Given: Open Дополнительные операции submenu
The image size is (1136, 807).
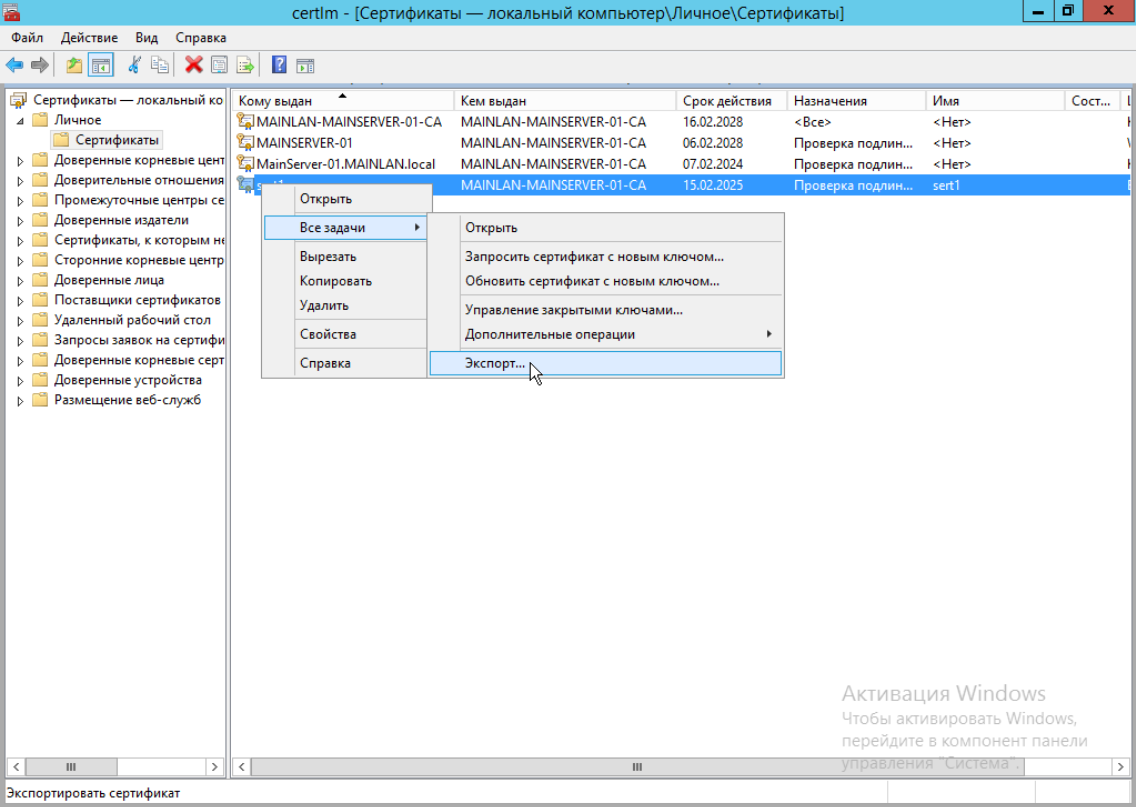Looking at the screenshot, I should click(x=550, y=334).
